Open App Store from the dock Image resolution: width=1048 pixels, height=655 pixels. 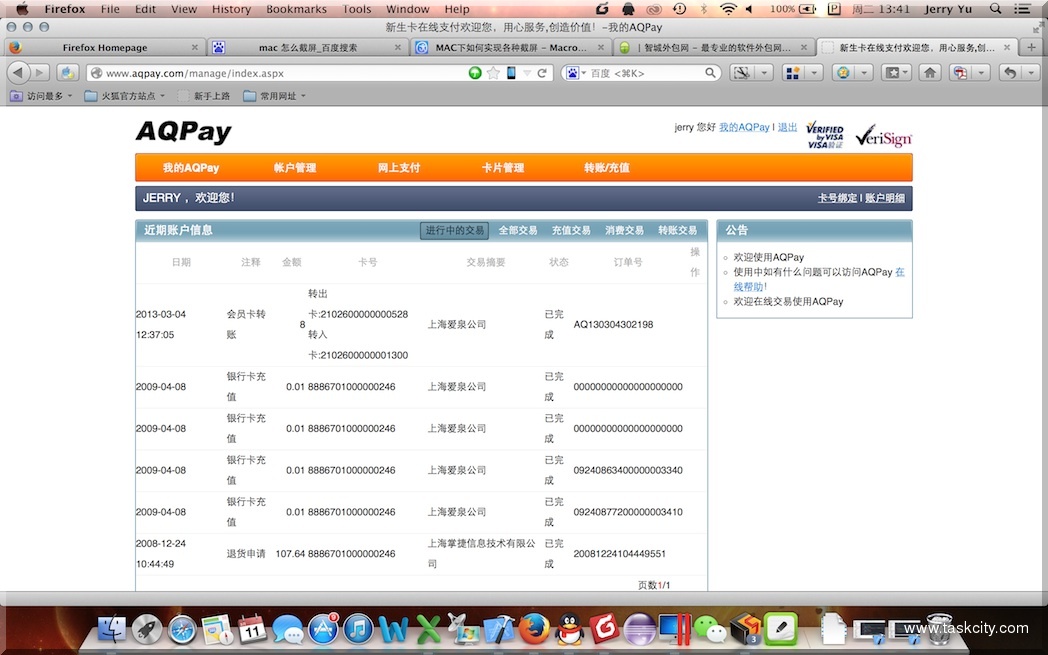tap(323, 629)
